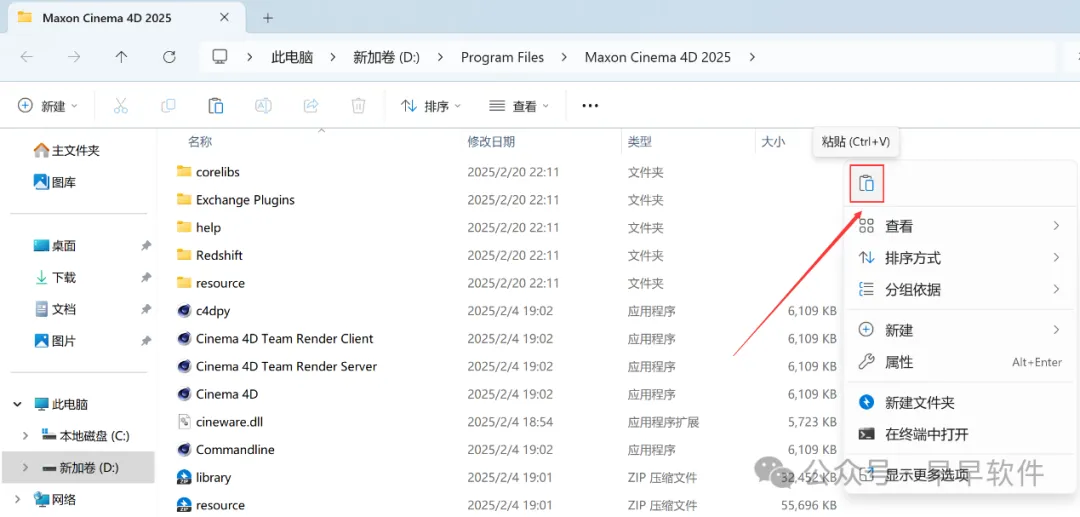Sort by the 类型 column header
Image resolution: width=1080 pixels, height=517 pixels.
(x=640, y=142)
